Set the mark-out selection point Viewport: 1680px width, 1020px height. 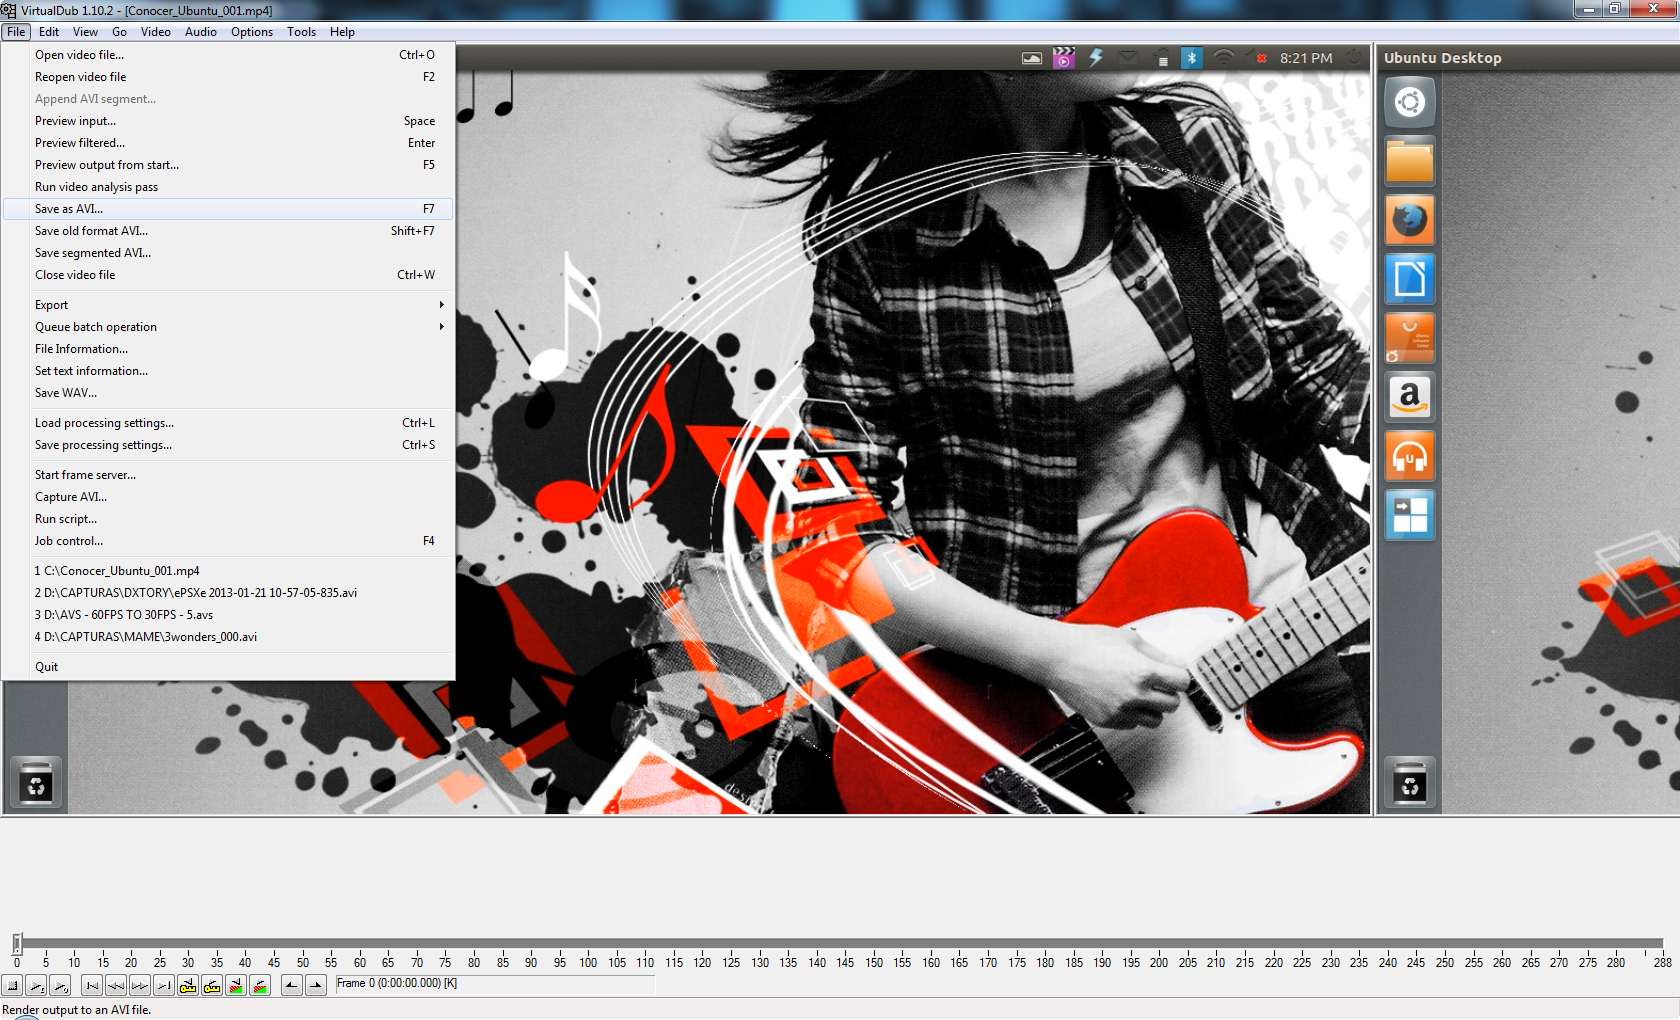pos(316,986)
